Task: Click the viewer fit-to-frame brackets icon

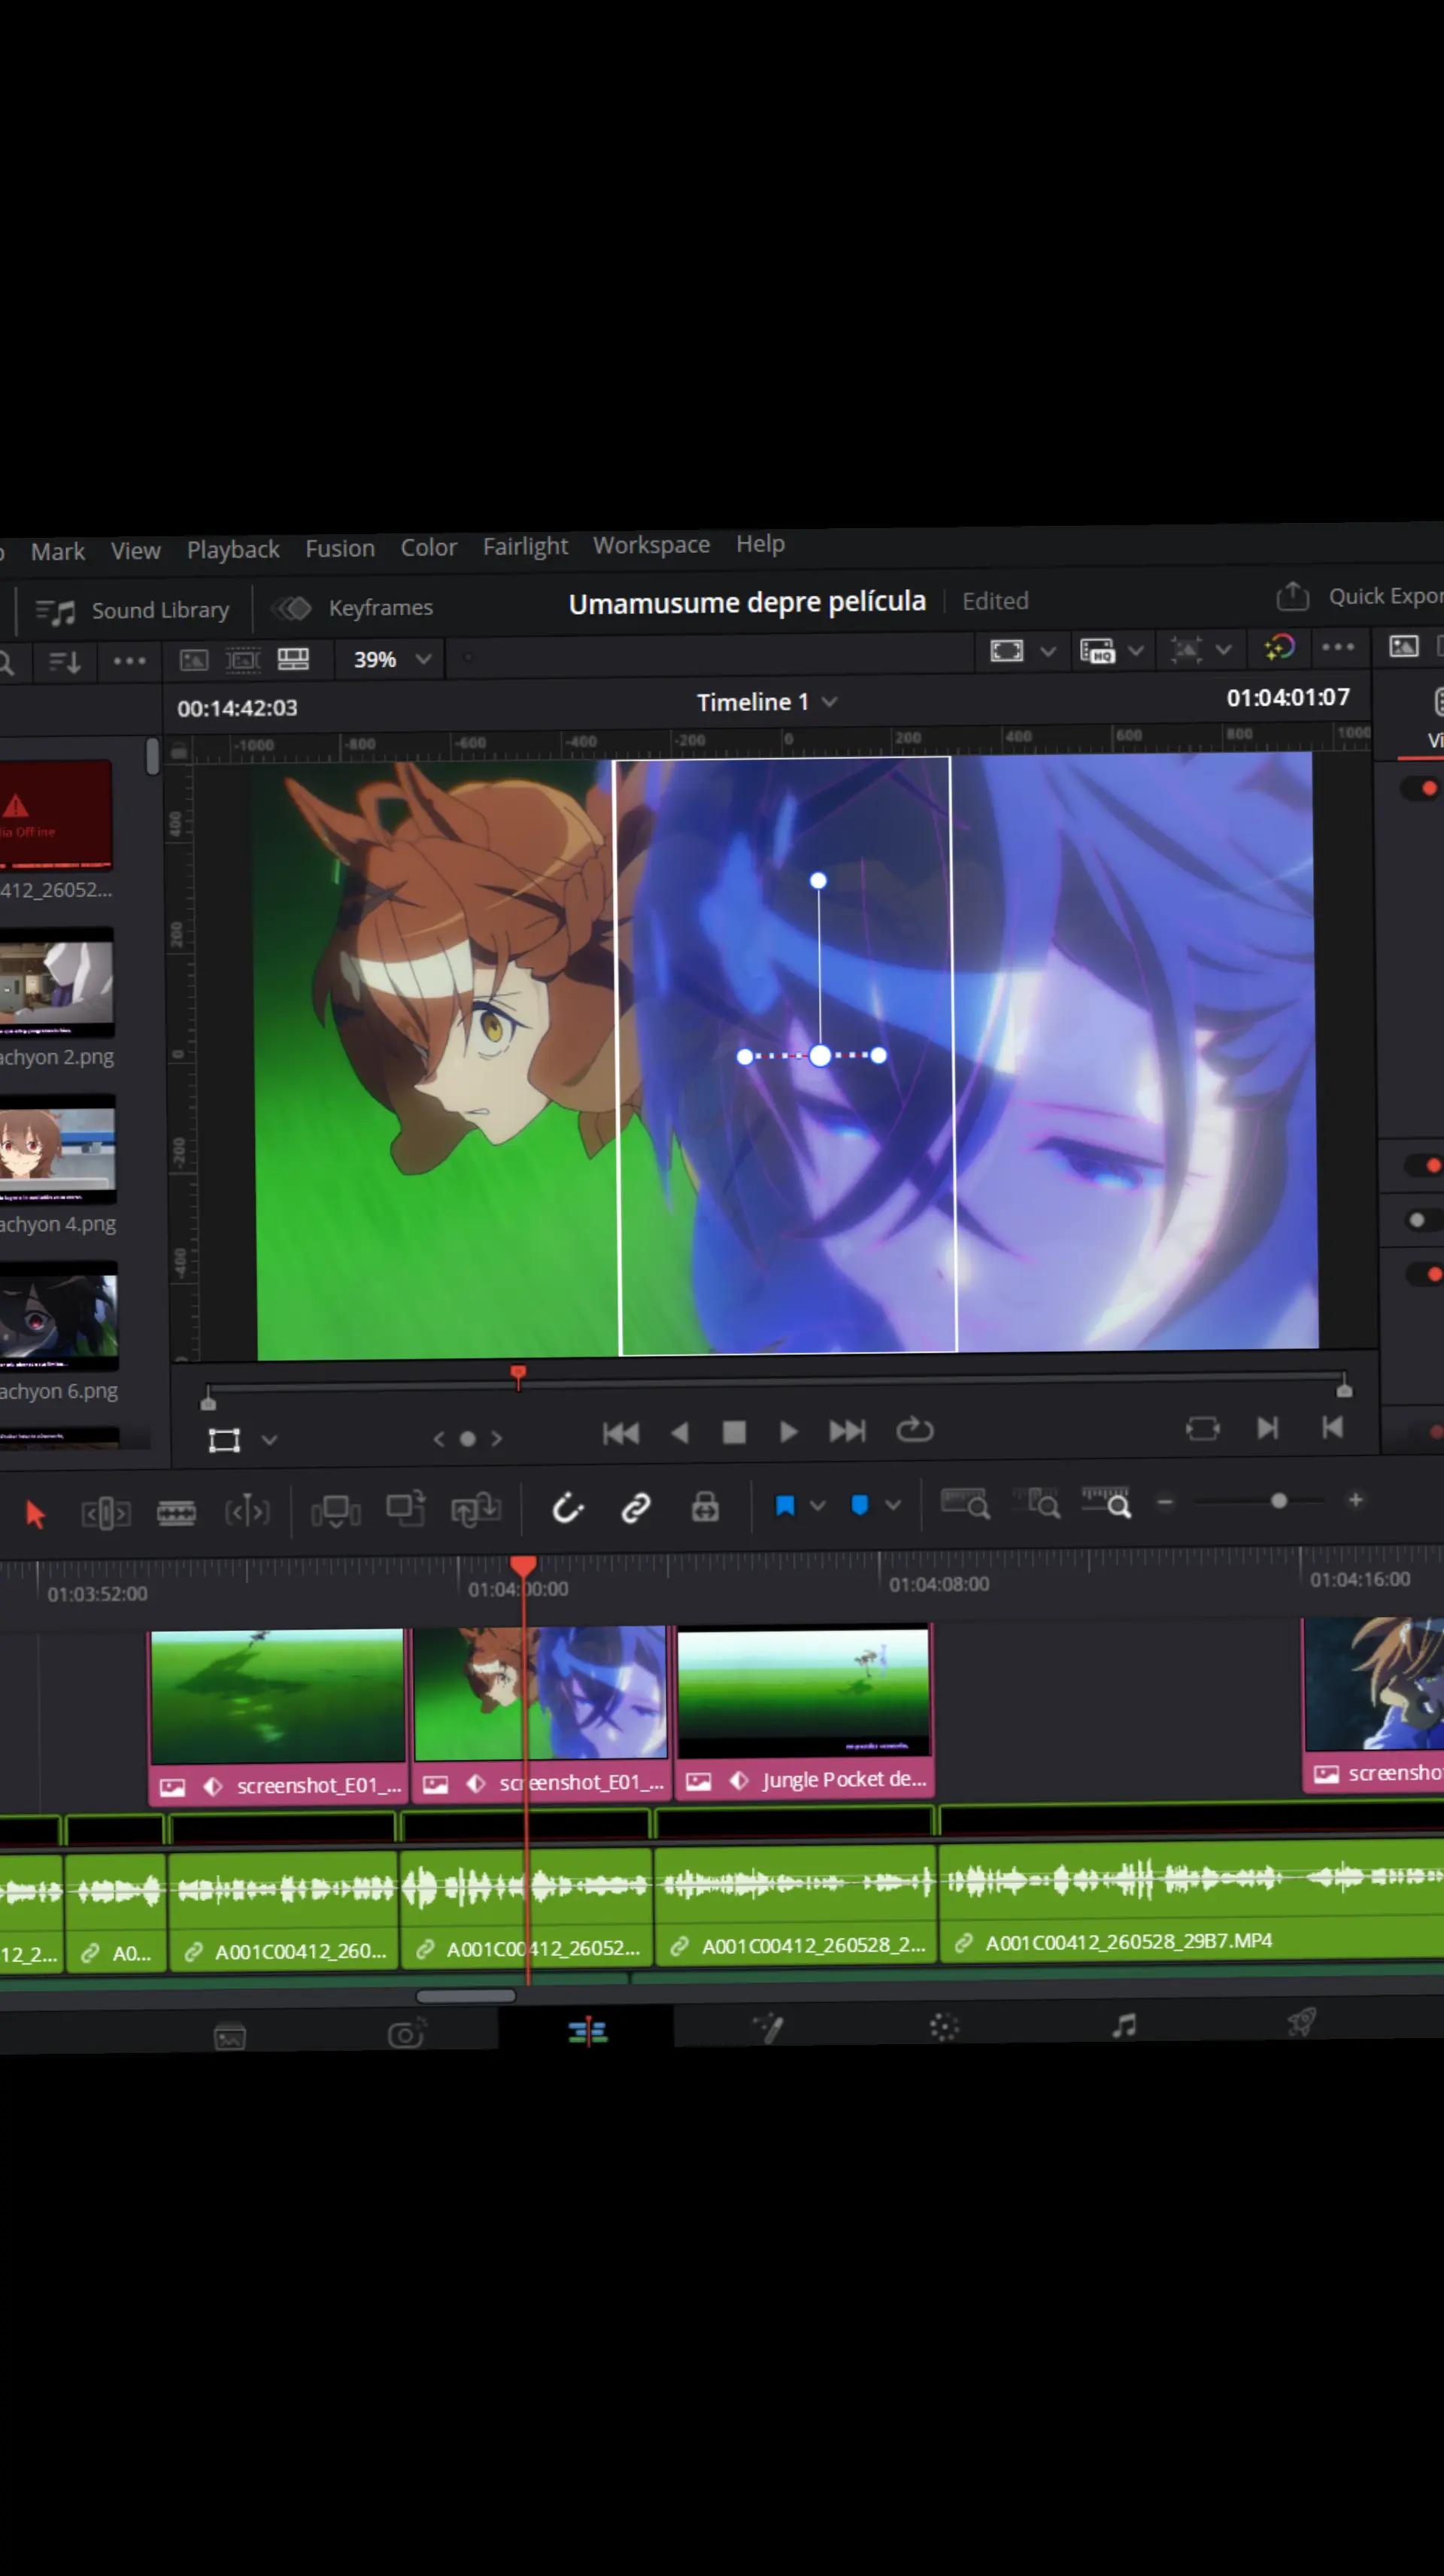Action: click(1006, 651)
